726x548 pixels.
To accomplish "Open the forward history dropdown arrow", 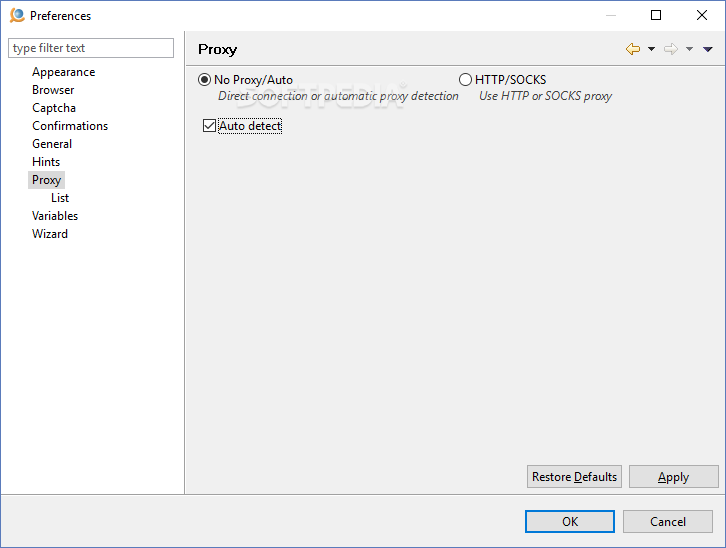I will click(689, 49).
